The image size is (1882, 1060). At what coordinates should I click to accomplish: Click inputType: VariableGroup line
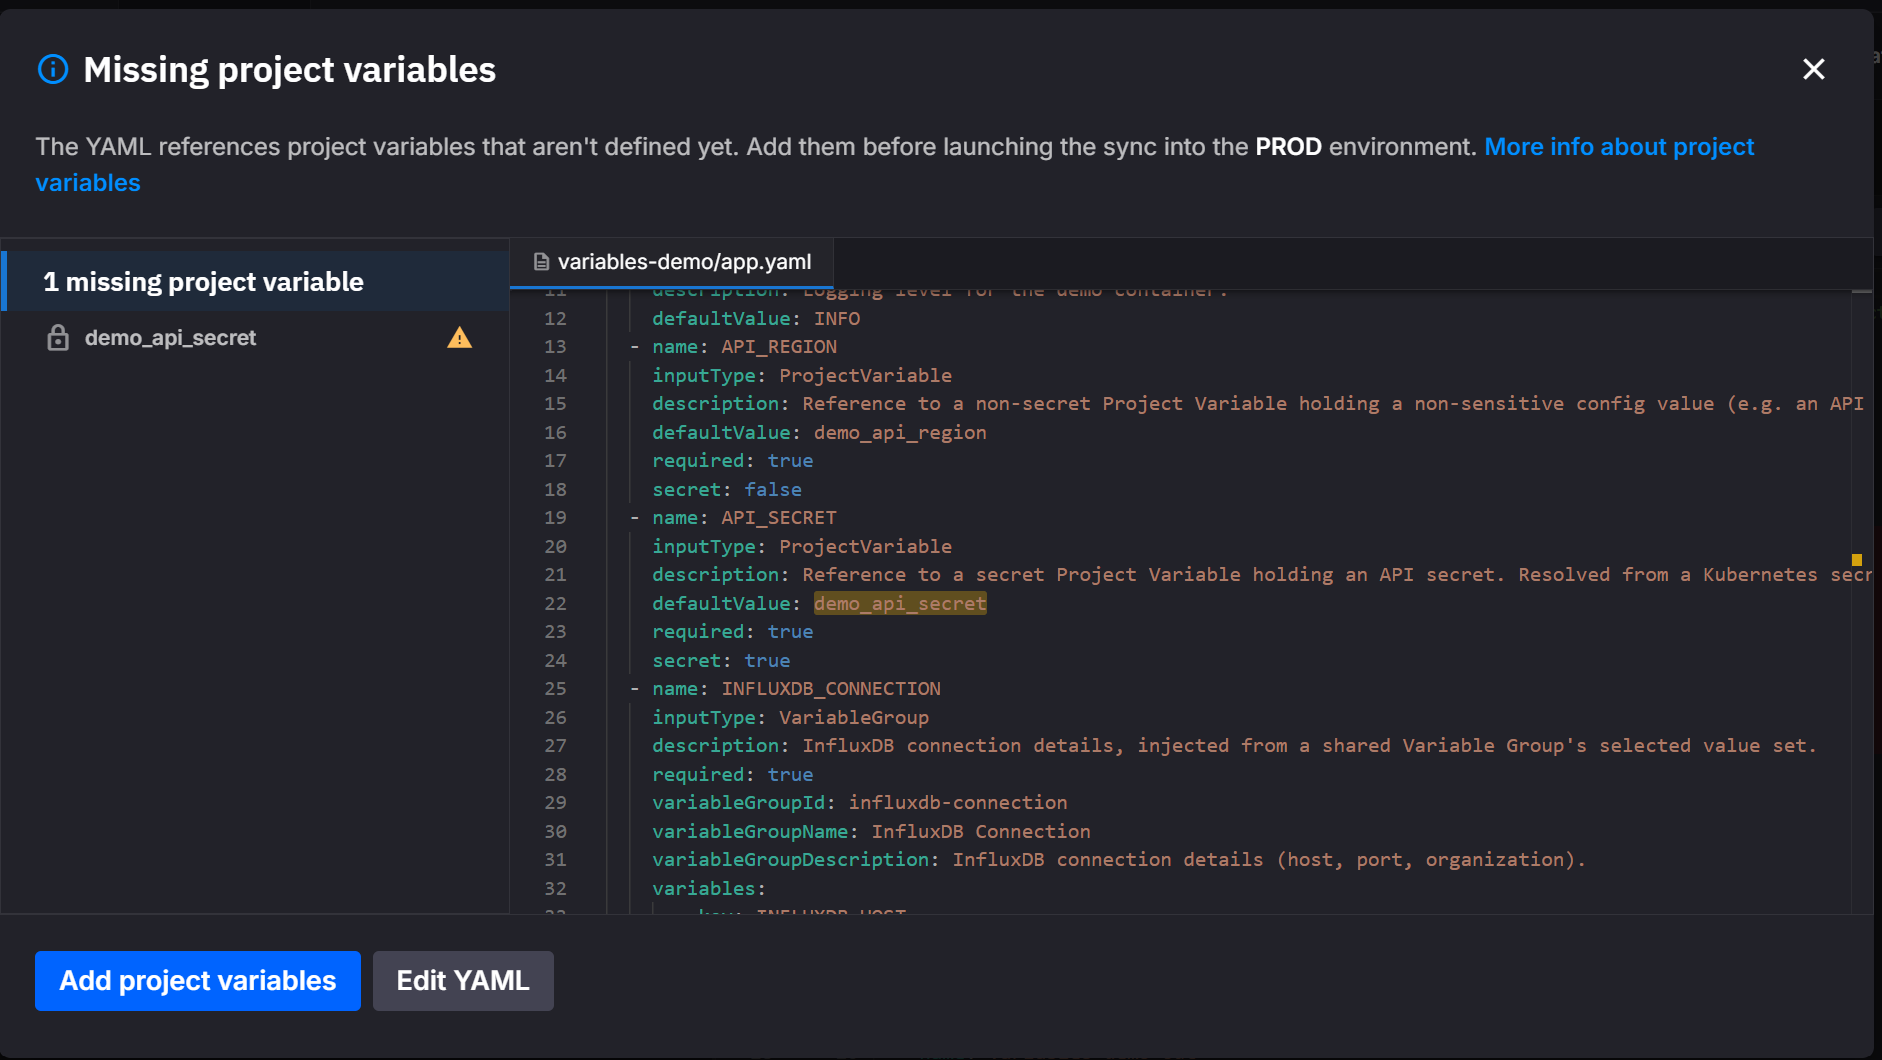pos(790,717)
